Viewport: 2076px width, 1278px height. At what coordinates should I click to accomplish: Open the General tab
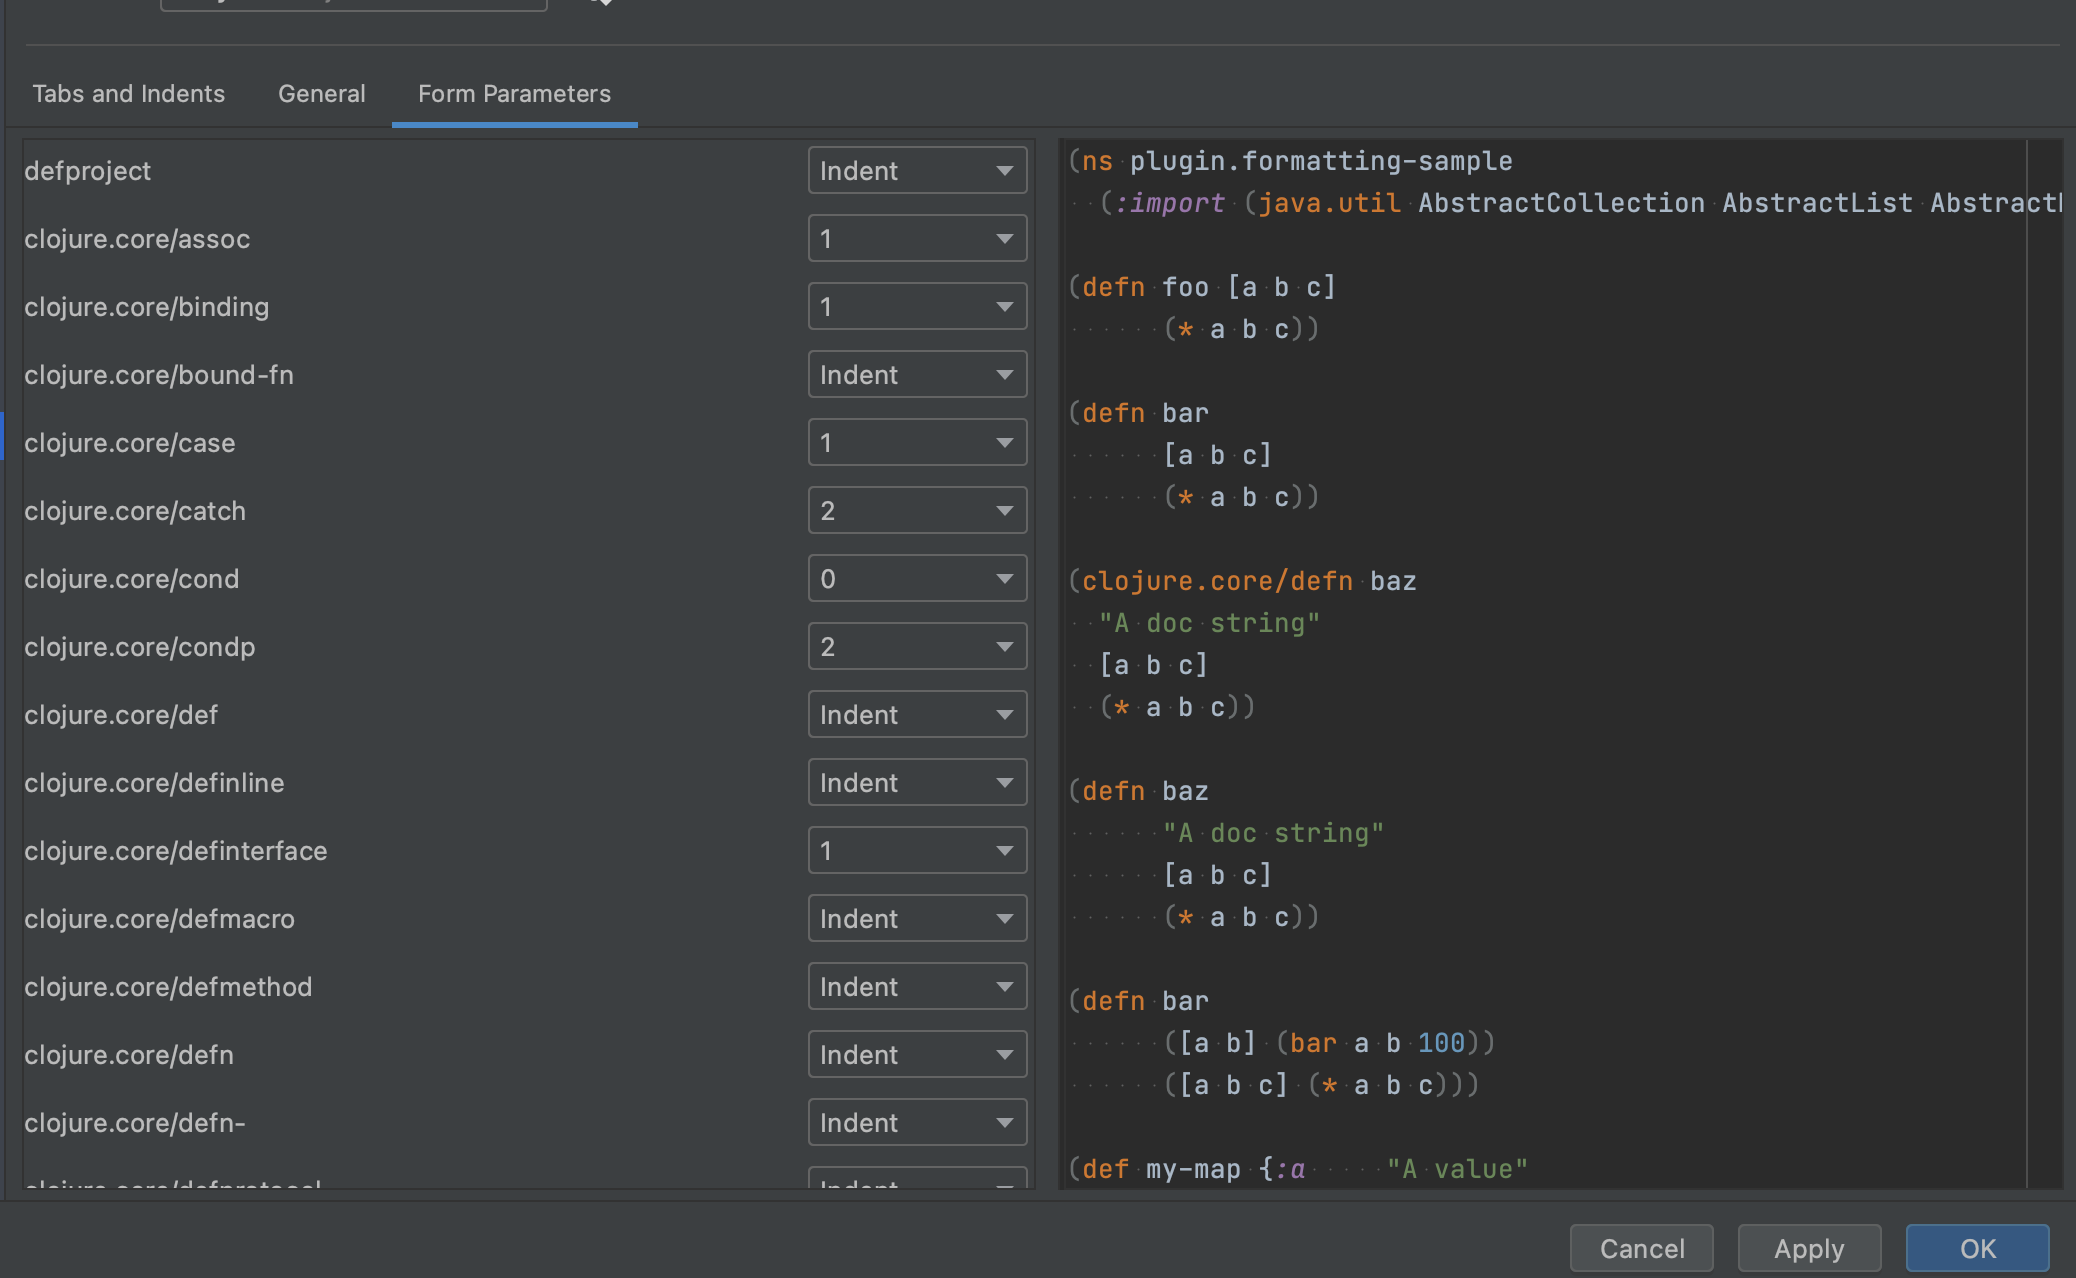click(321, 93)
